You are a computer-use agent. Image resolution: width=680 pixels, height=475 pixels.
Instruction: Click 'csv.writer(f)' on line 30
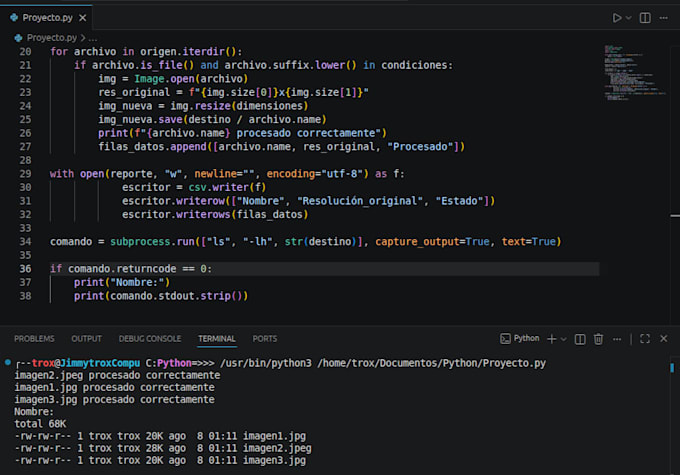[227, 187]
